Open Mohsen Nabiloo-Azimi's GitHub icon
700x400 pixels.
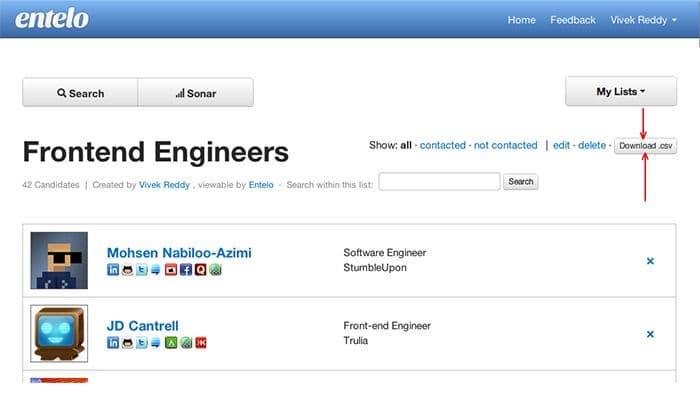pos(127,270)
